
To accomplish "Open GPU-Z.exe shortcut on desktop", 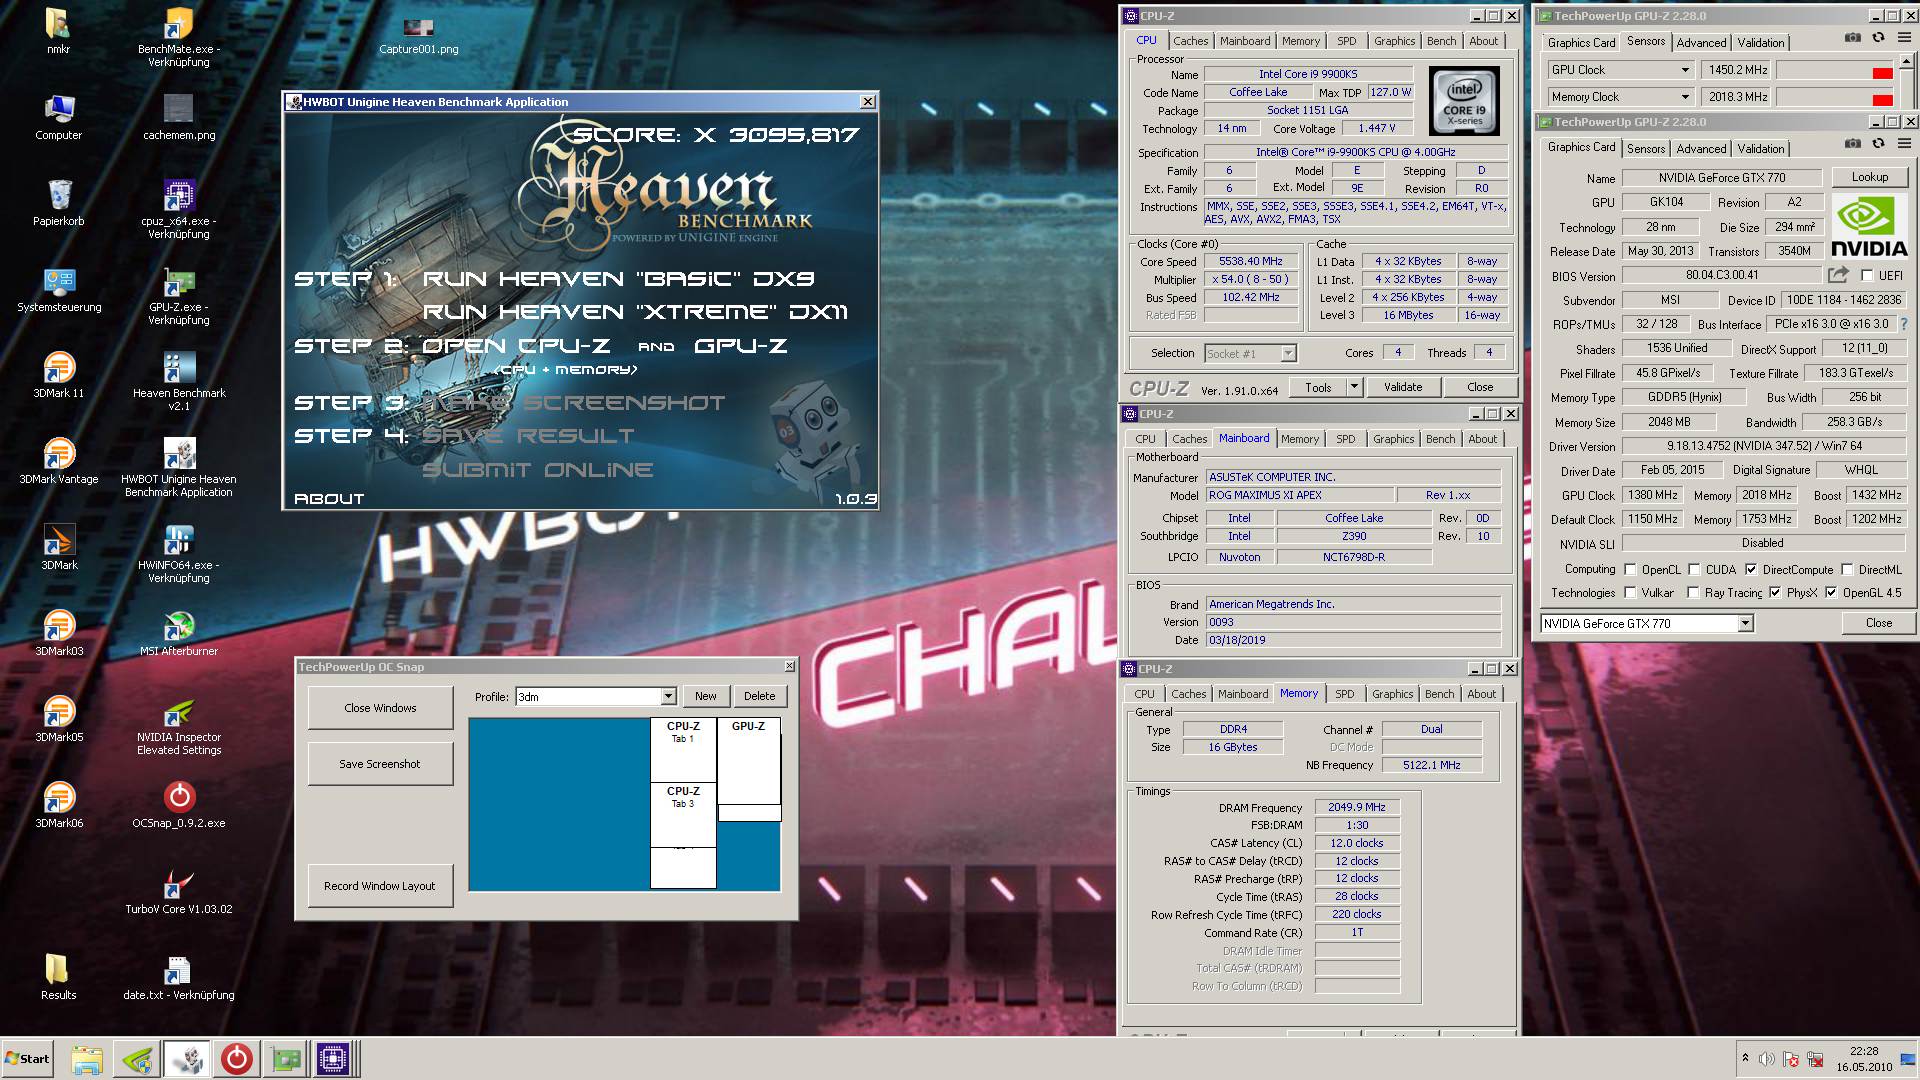I will (x=179, y=295).
